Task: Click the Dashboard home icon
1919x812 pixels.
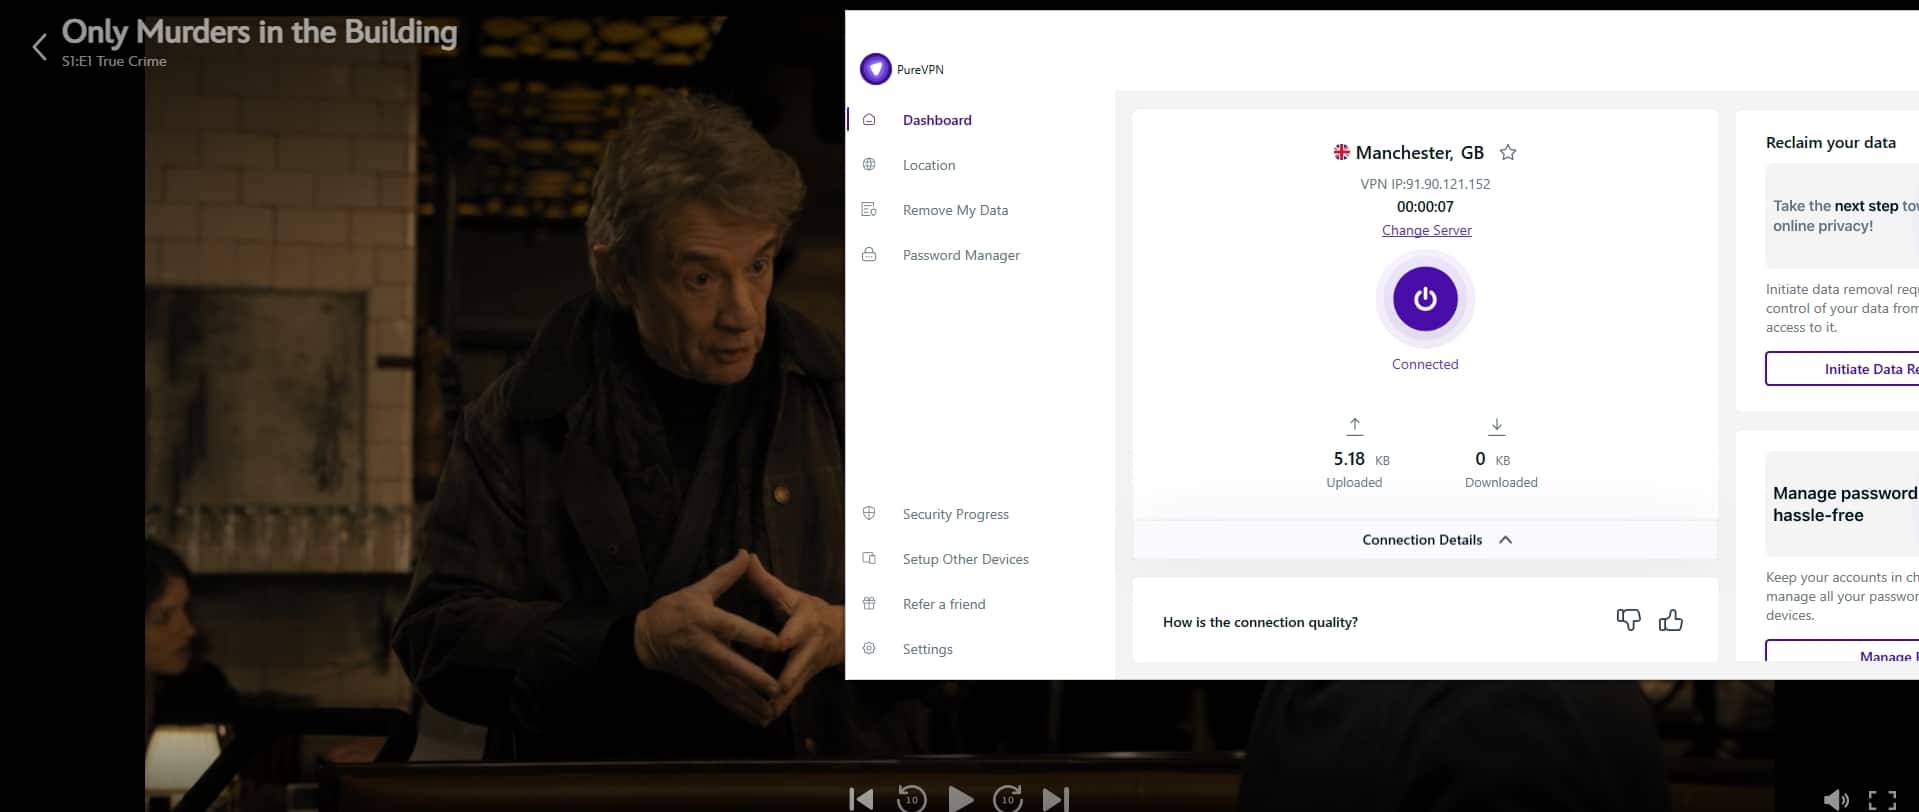Action: pyautogui.click(x=869, y=119)
